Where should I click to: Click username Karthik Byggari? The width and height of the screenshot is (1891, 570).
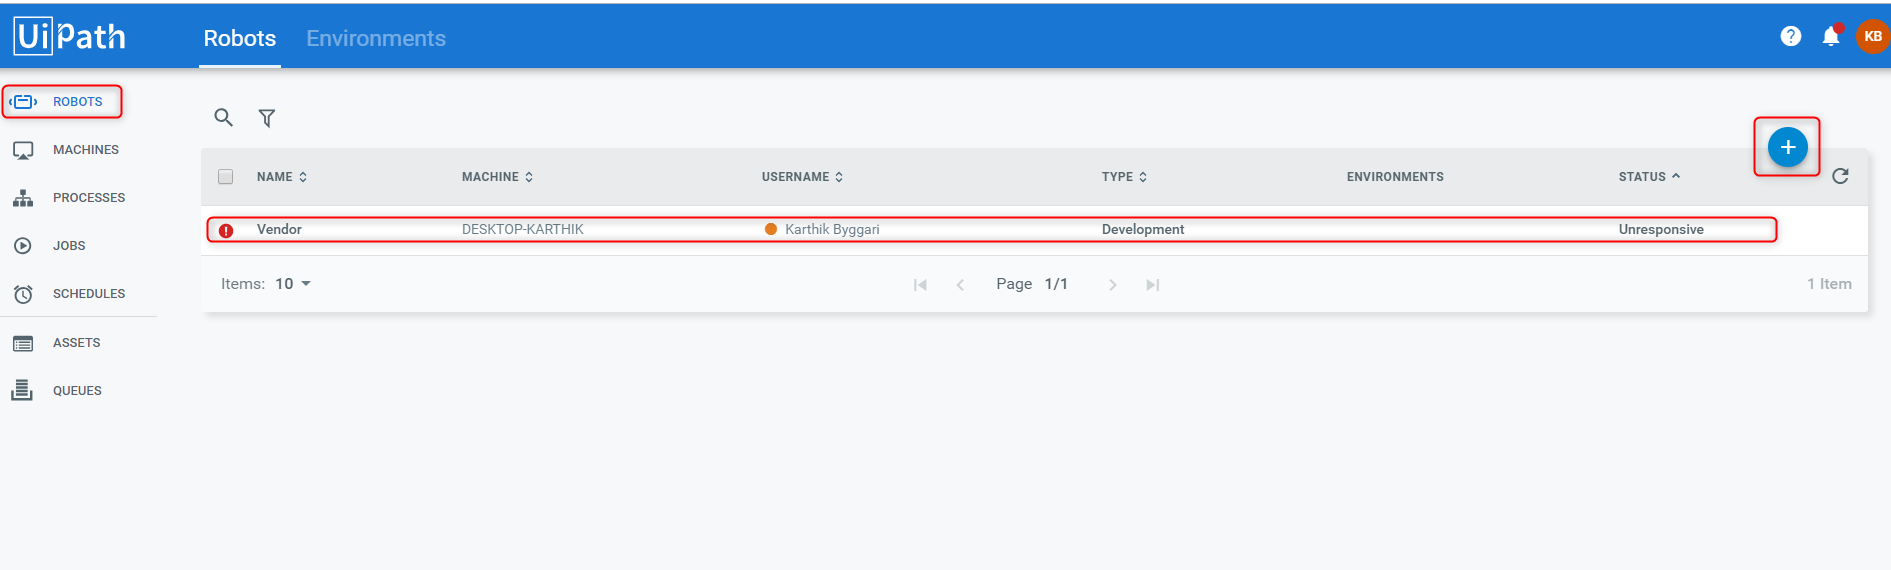pyautogui.click(x=832, y=229)
